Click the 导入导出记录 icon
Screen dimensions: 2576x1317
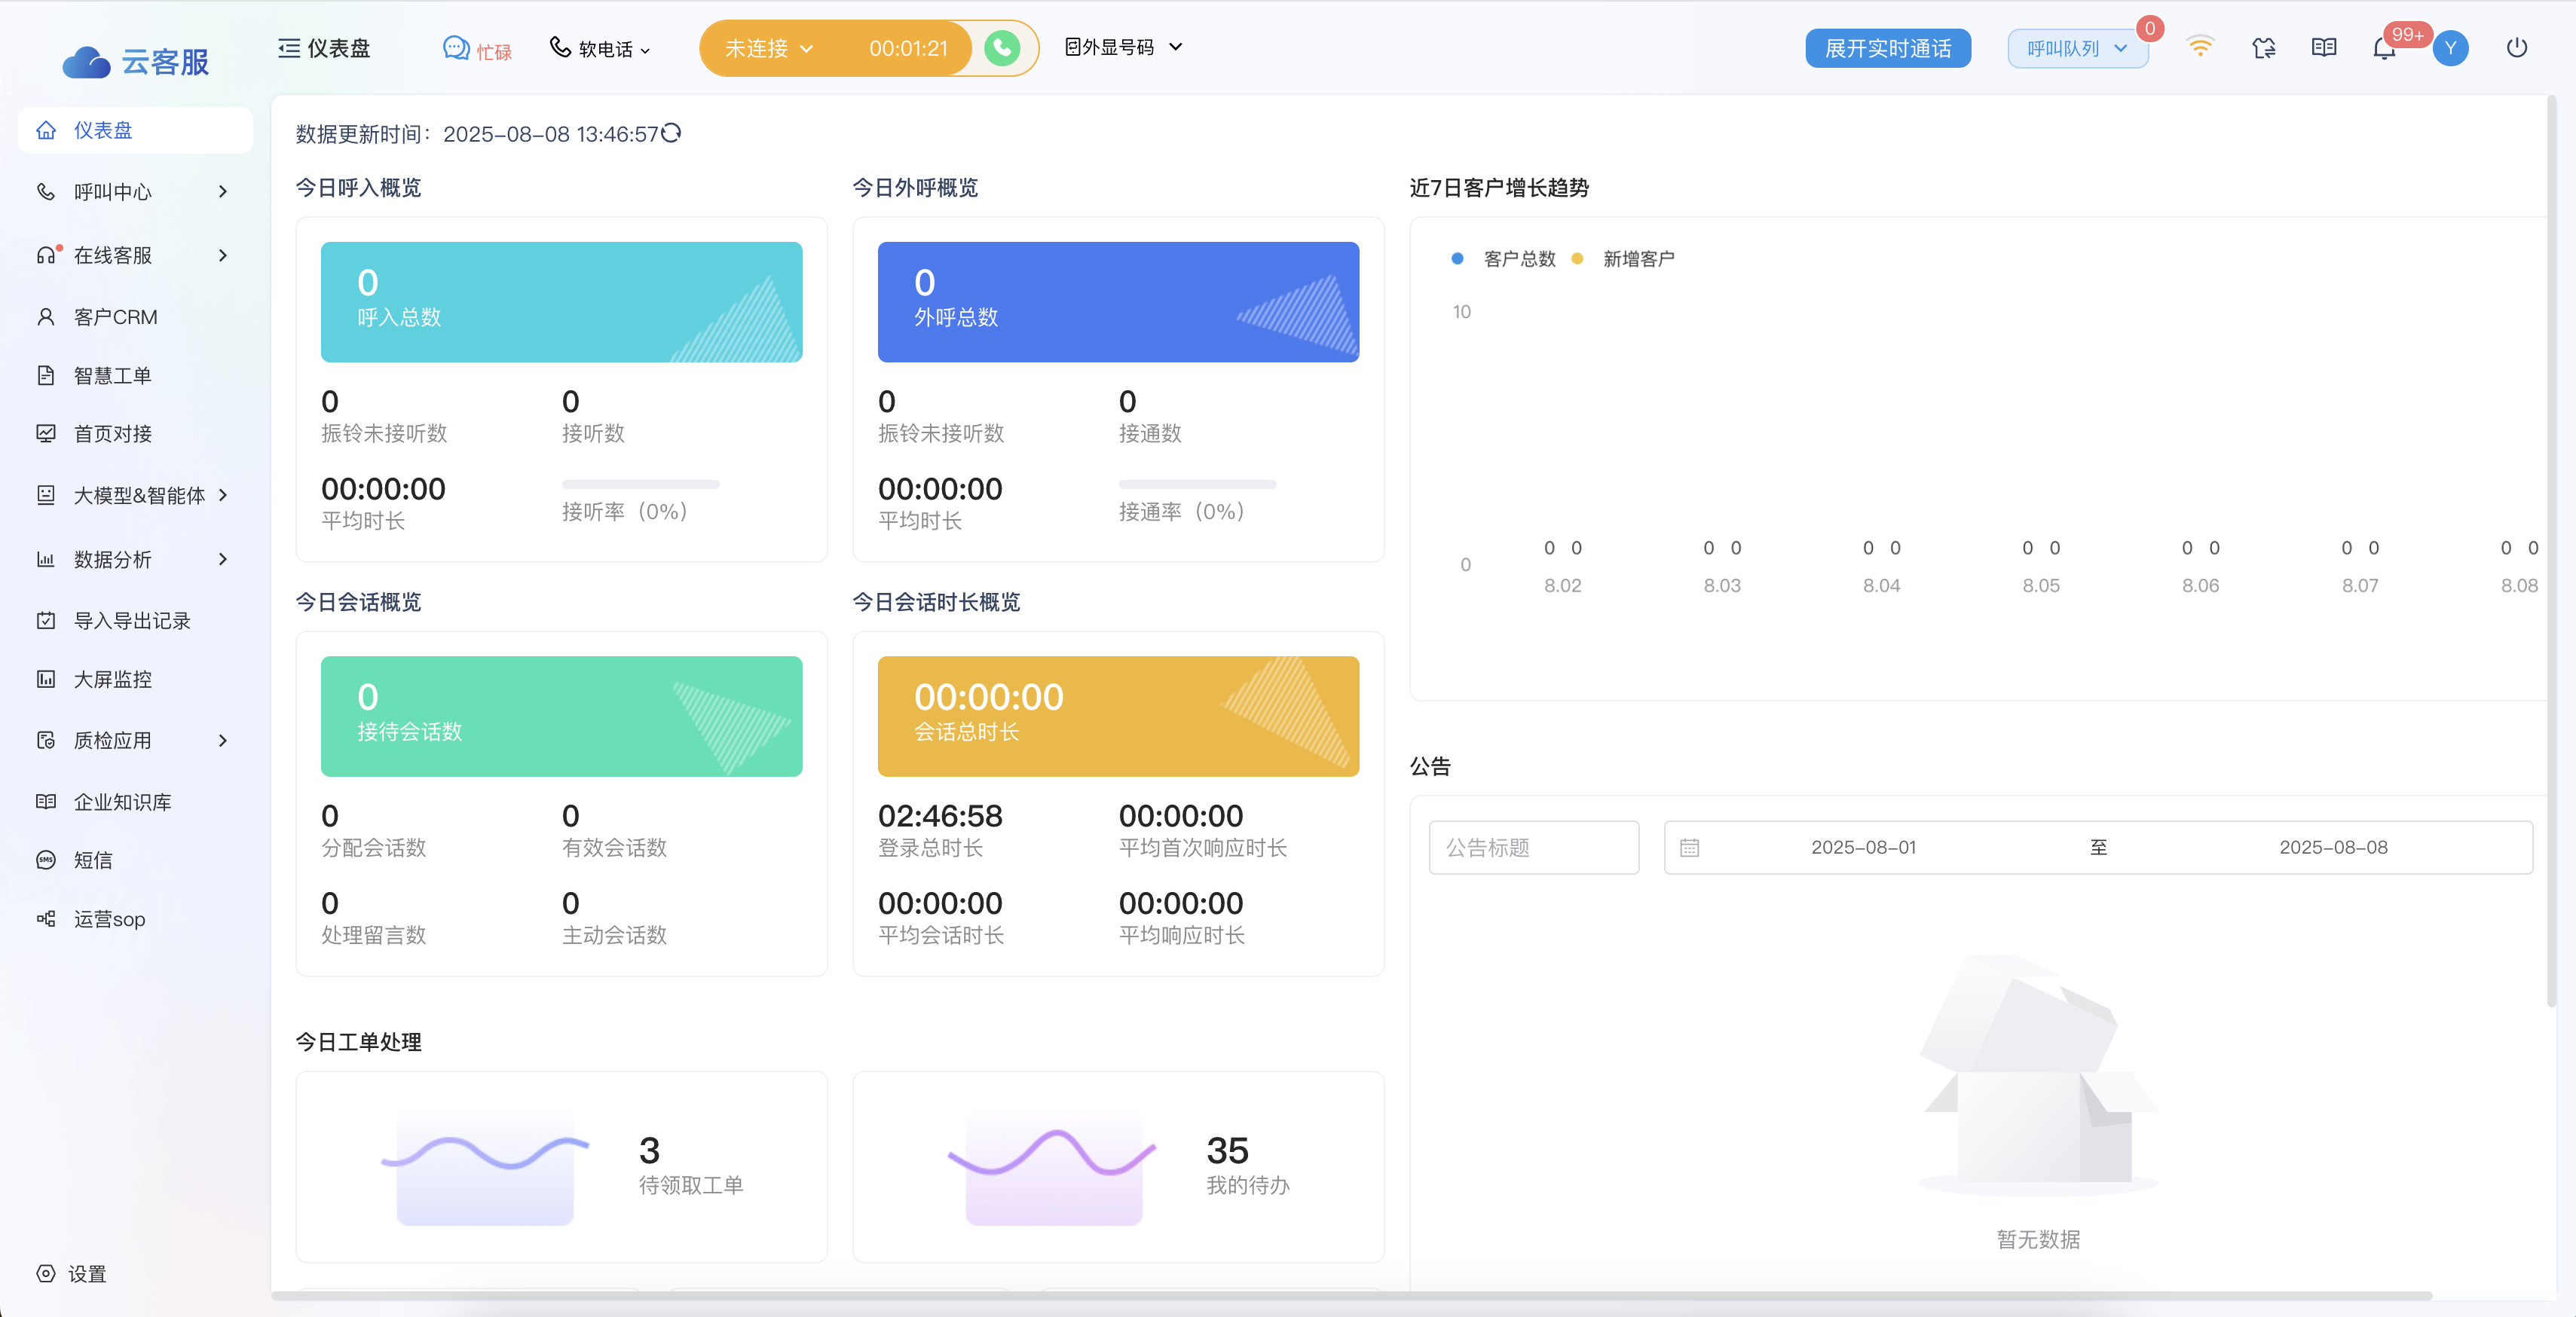coord(46,620)
